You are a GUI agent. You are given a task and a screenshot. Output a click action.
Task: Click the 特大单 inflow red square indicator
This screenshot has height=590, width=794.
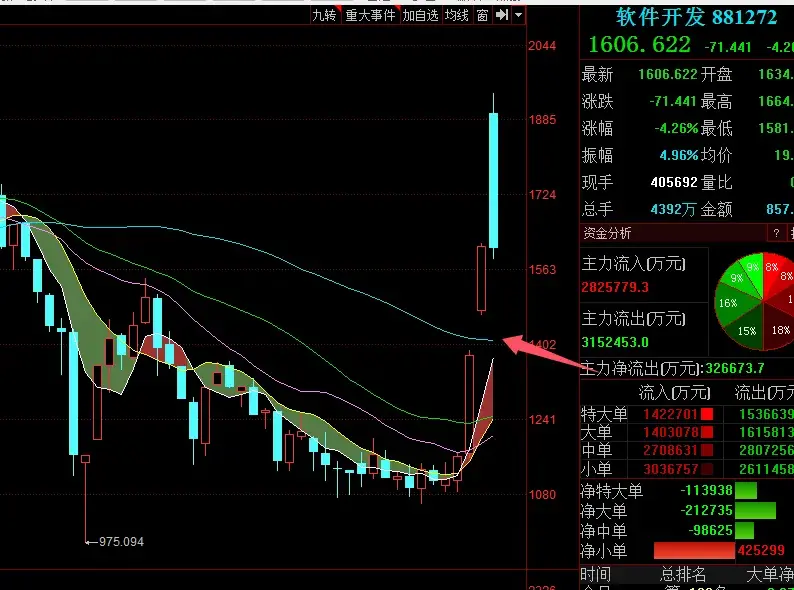tap(706, 414)
